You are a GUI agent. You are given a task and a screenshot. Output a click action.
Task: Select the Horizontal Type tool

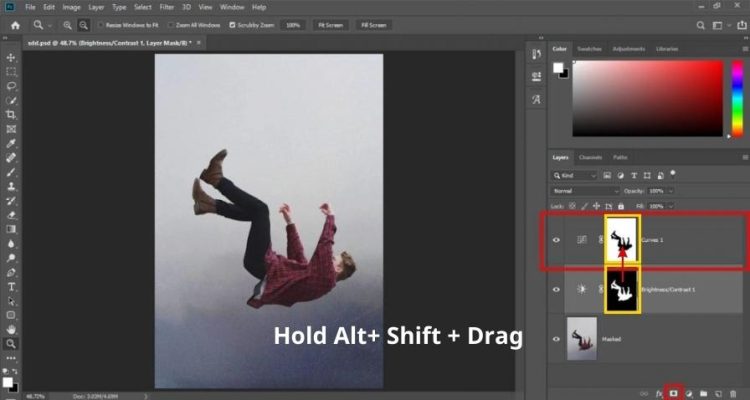click(x=11, y=287)
